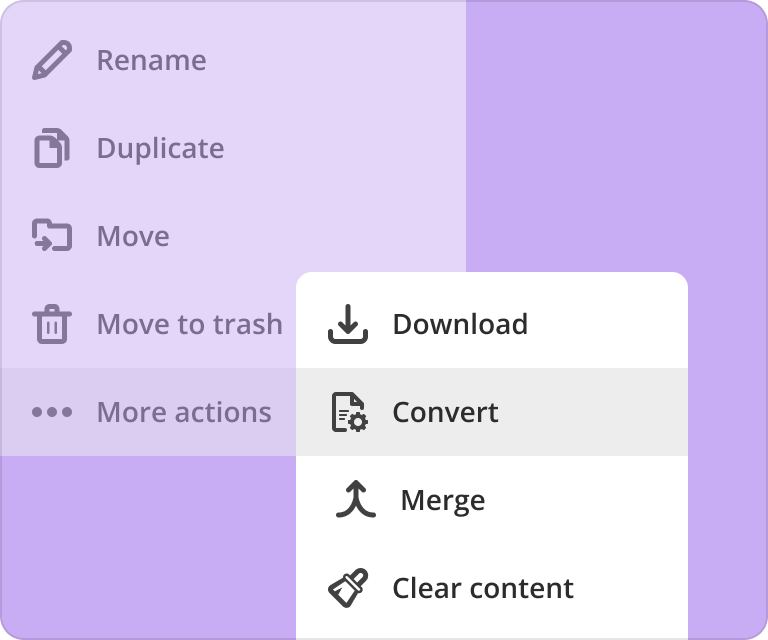Open the More actions submenu label
This screenshot has height=640, width=768.
184,412
